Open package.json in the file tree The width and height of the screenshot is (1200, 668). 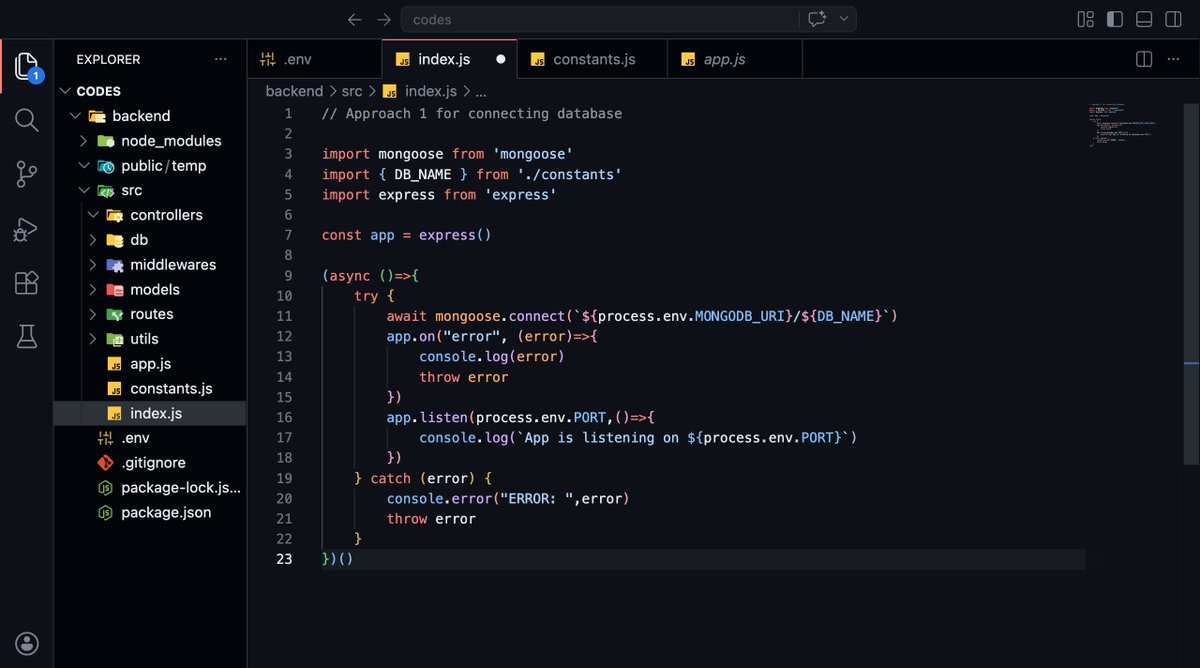150,512
